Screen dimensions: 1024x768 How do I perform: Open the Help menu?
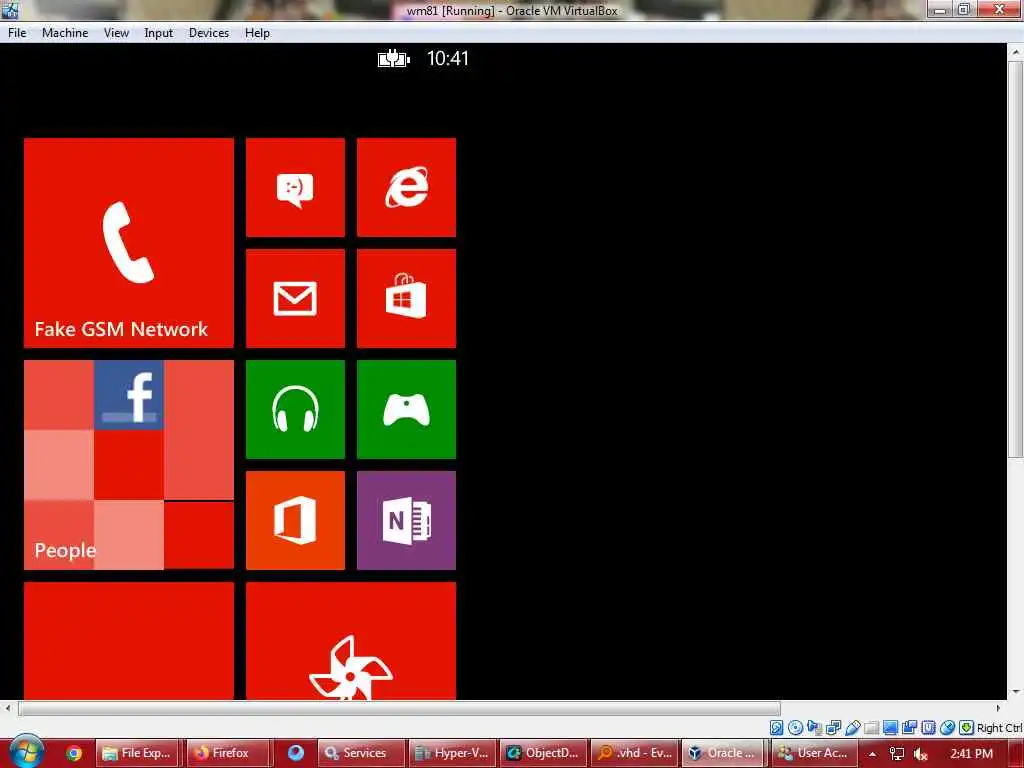(257, 33)
